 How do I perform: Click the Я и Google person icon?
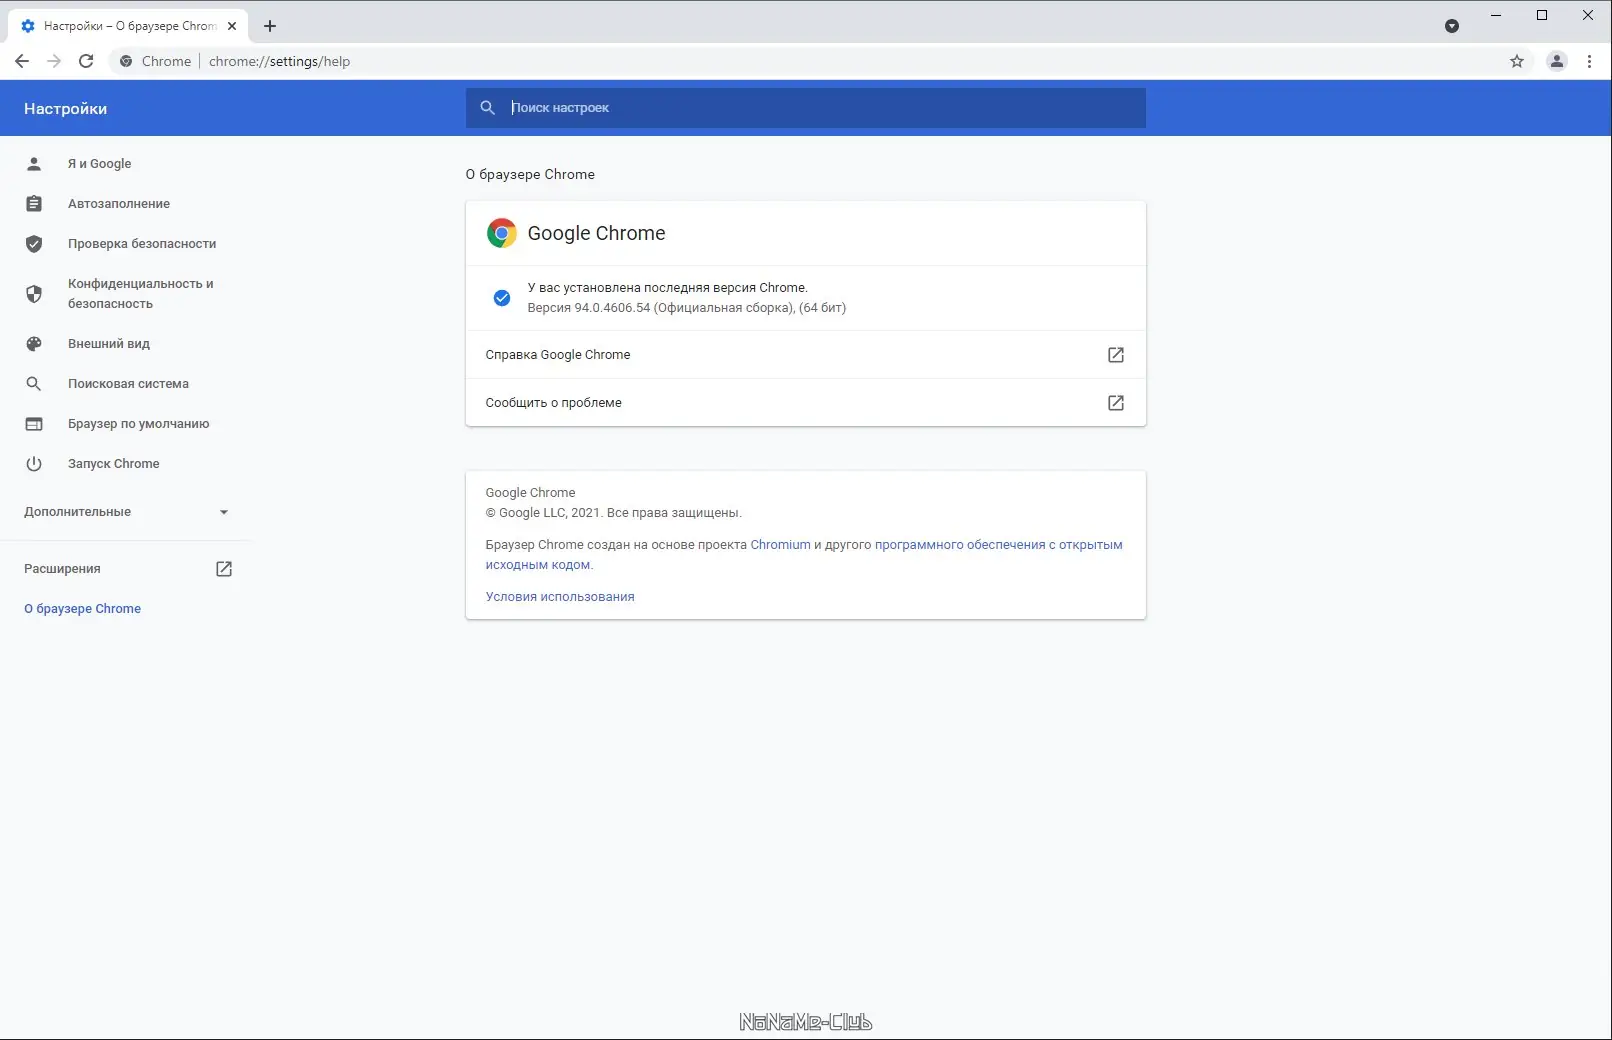tap(34, 163)
